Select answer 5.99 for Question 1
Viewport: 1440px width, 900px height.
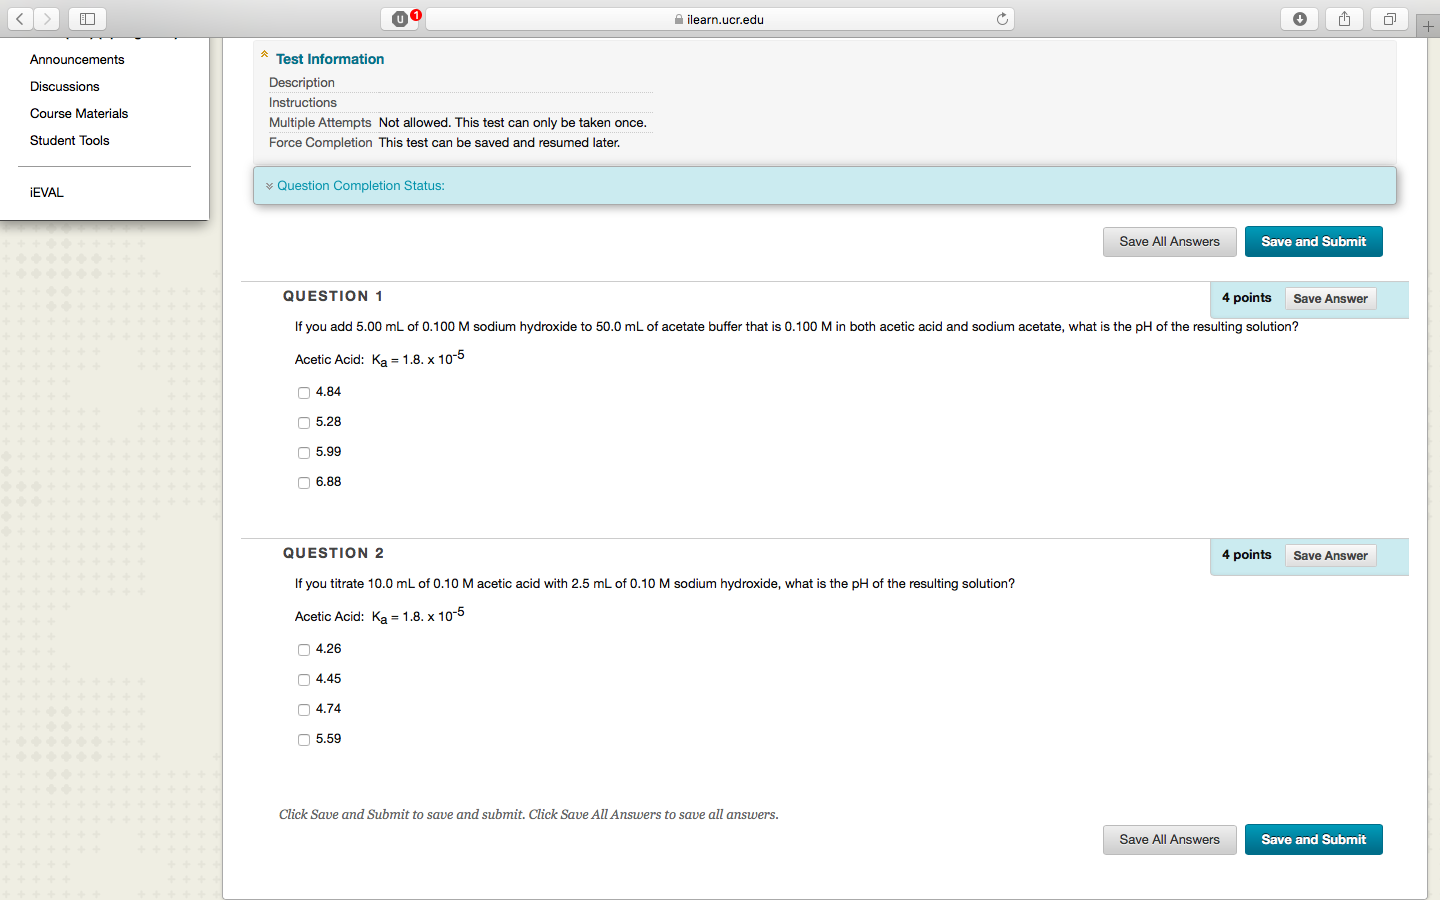(304, 453)
